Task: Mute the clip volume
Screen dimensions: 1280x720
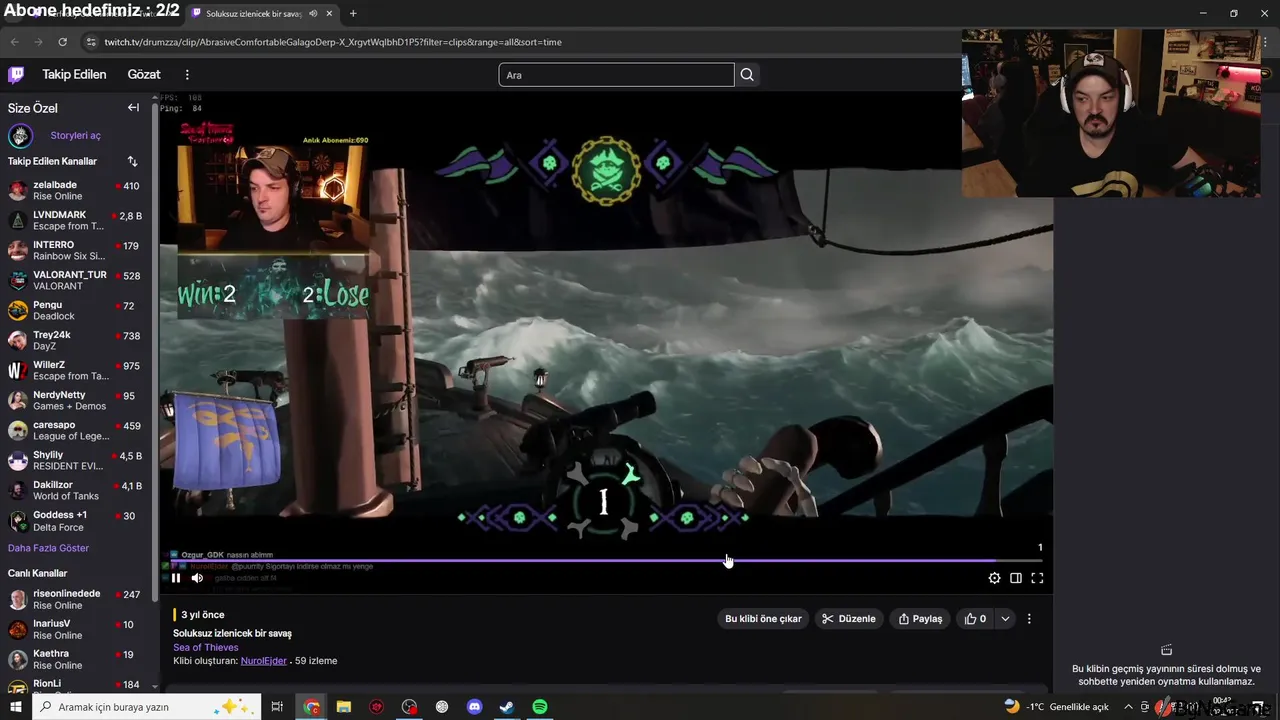Action: (197, 578)
